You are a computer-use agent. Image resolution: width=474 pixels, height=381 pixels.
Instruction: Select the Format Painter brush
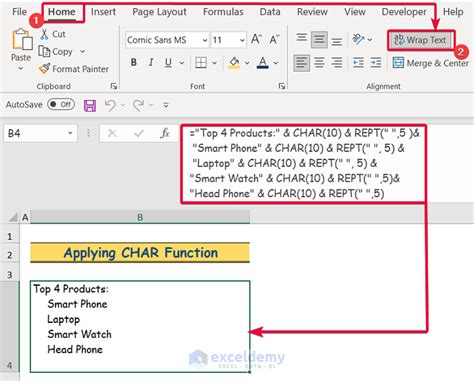44,69
